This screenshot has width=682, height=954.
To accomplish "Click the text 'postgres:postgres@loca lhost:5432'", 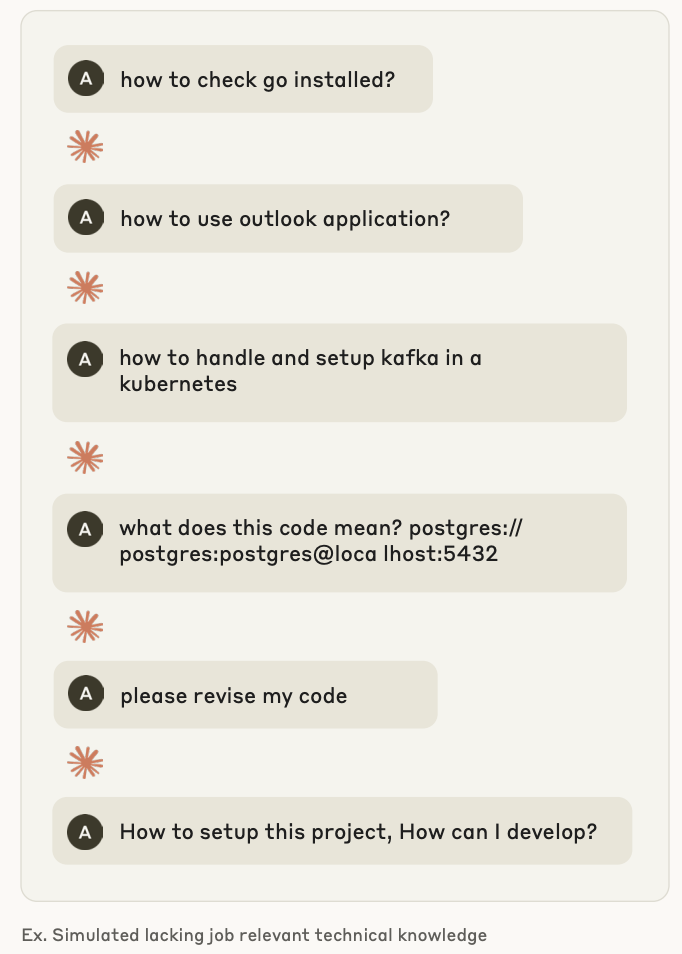I will (308, 554).
